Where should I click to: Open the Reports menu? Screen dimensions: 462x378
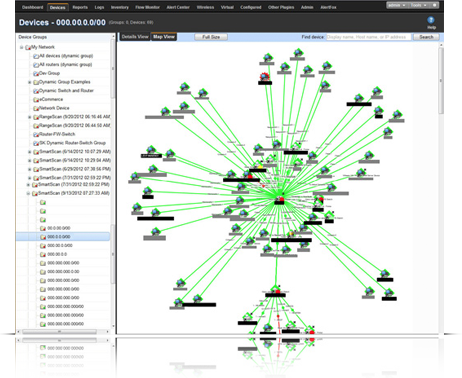tap(80, 7)
